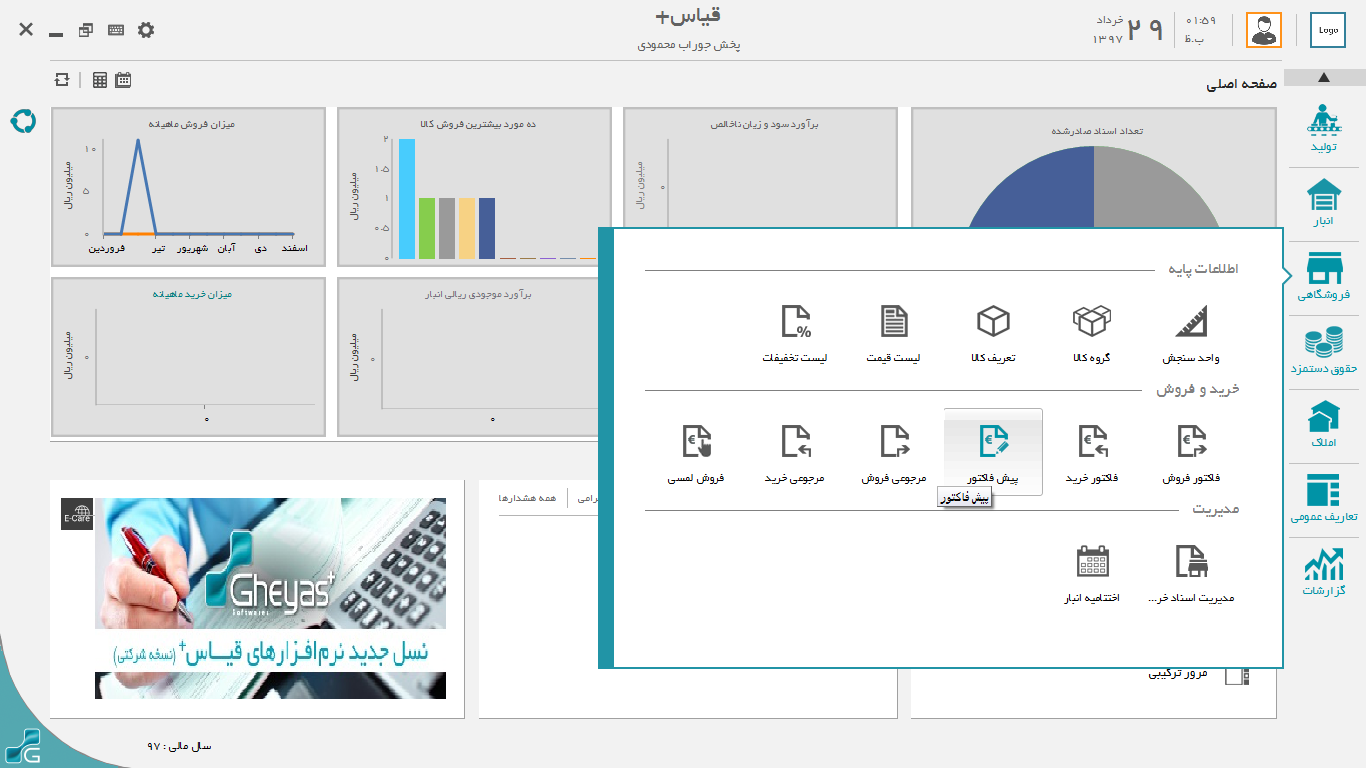Click the date display ۲۹ خرداد
Image resolution: width=1366 pixels, height=768 pixels.
point(1128,30)
